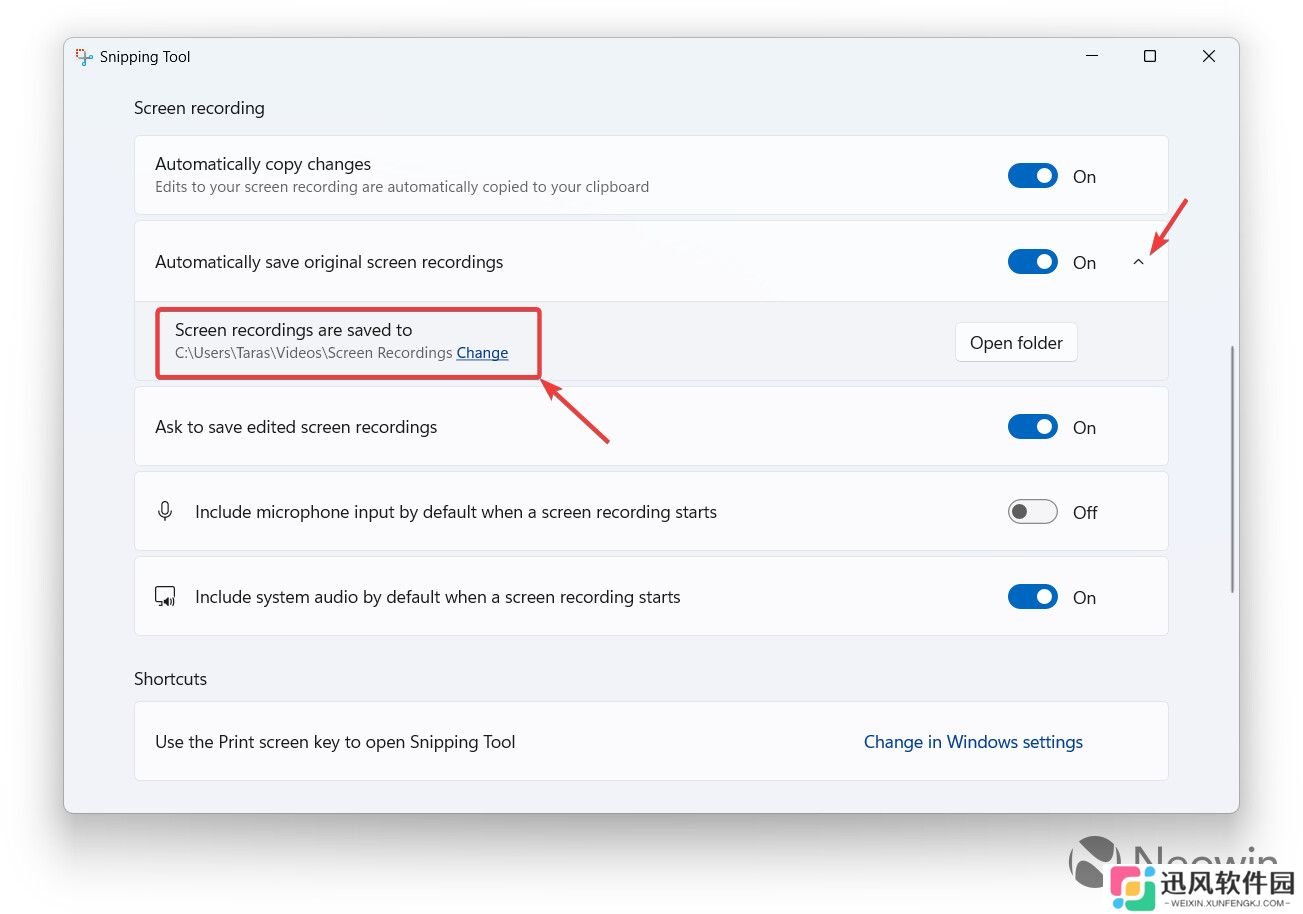Click the Print screen key shortcut row
The image size is (1303, 914).
point(651,741)
